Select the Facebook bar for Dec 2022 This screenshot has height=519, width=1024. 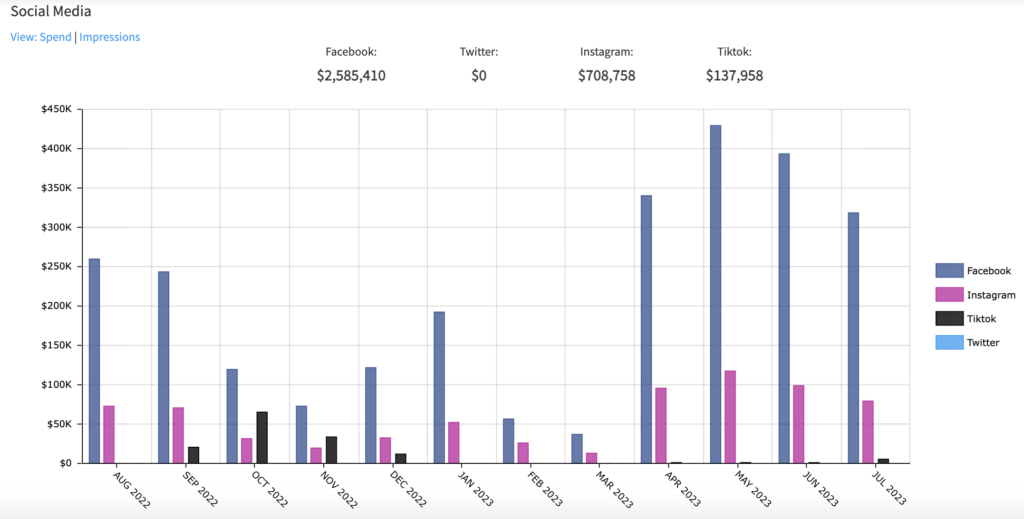tap(371, 415)
